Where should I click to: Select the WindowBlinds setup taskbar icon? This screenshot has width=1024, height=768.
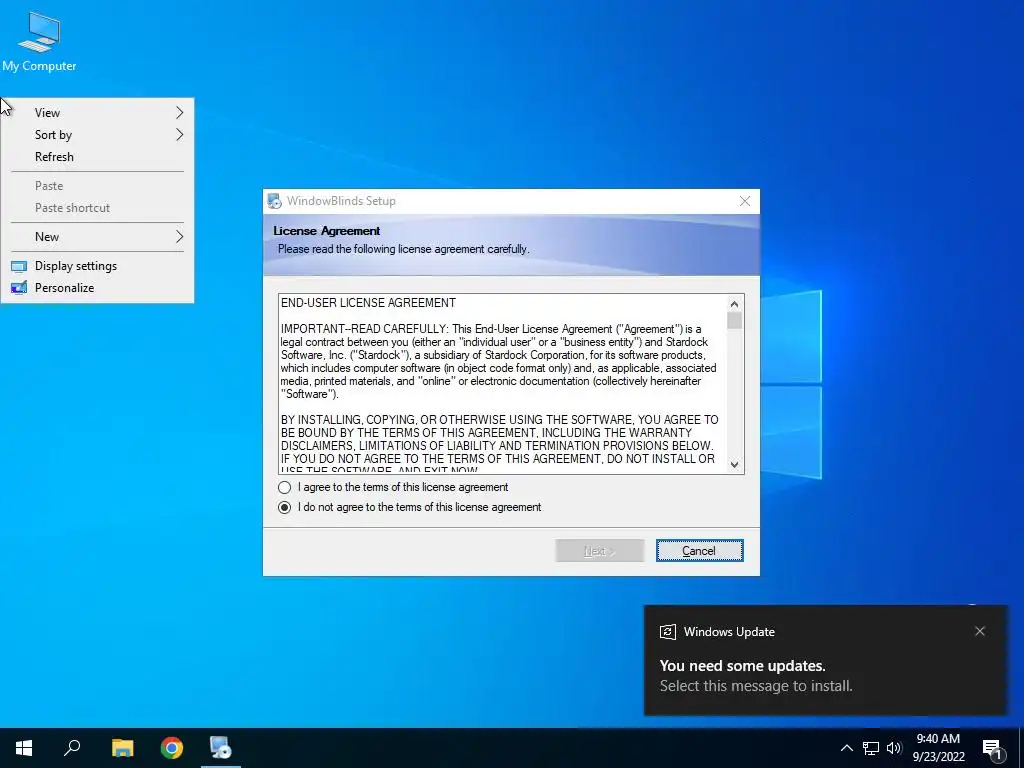(221, 748)
